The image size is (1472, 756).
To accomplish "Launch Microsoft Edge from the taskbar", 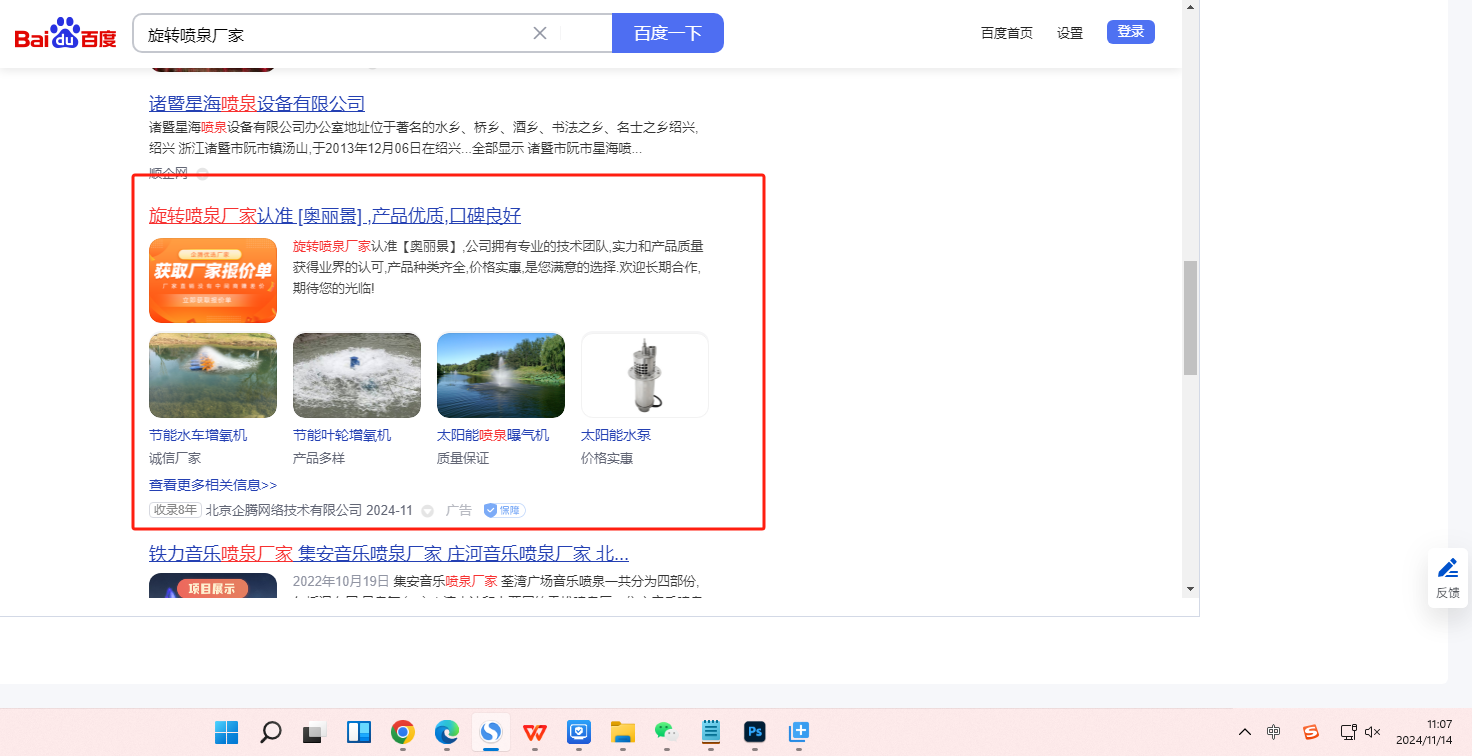I will point(447,732).
